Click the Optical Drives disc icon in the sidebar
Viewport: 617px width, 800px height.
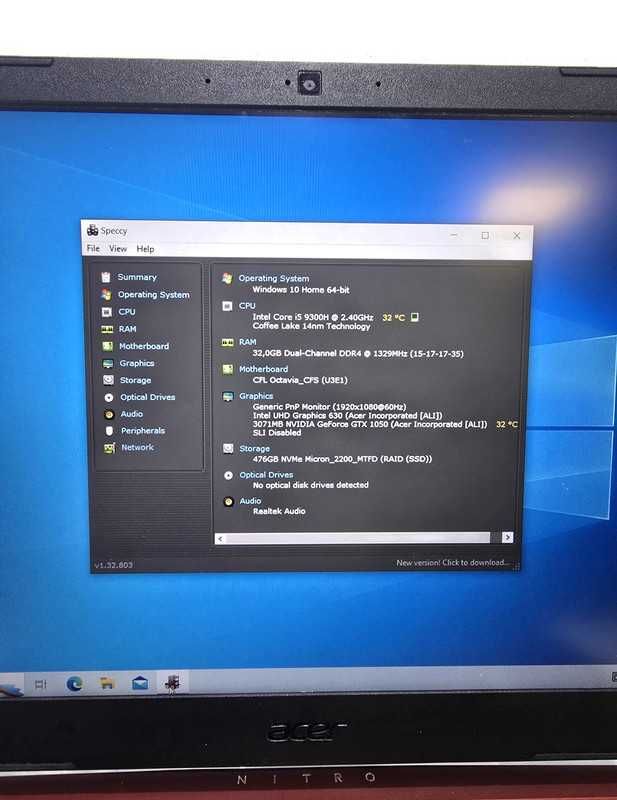(109, 397)
